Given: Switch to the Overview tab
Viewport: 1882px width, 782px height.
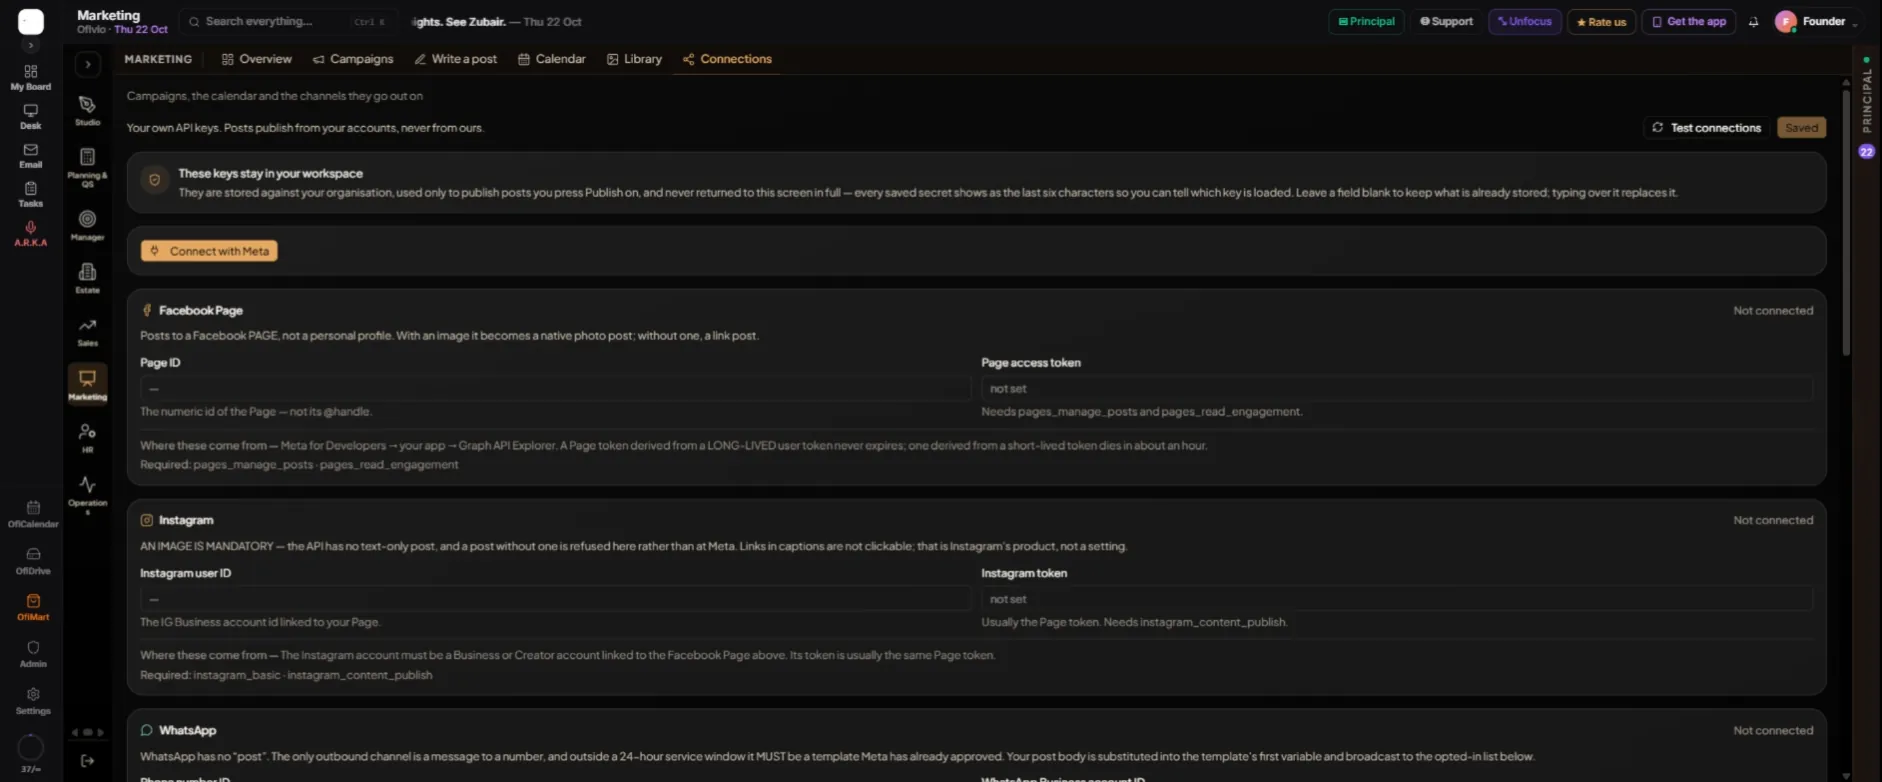Looking at the screenshot, I should (257, 59).
